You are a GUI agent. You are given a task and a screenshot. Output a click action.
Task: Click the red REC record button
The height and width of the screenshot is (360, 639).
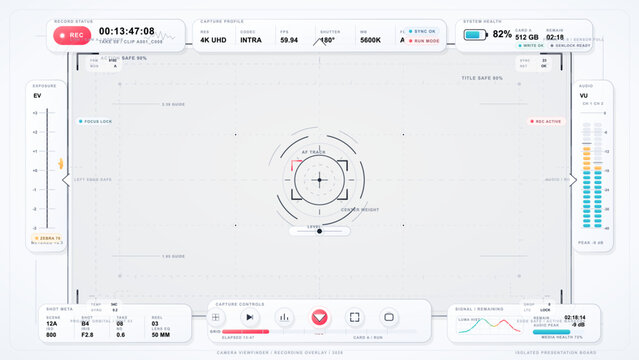72,35
